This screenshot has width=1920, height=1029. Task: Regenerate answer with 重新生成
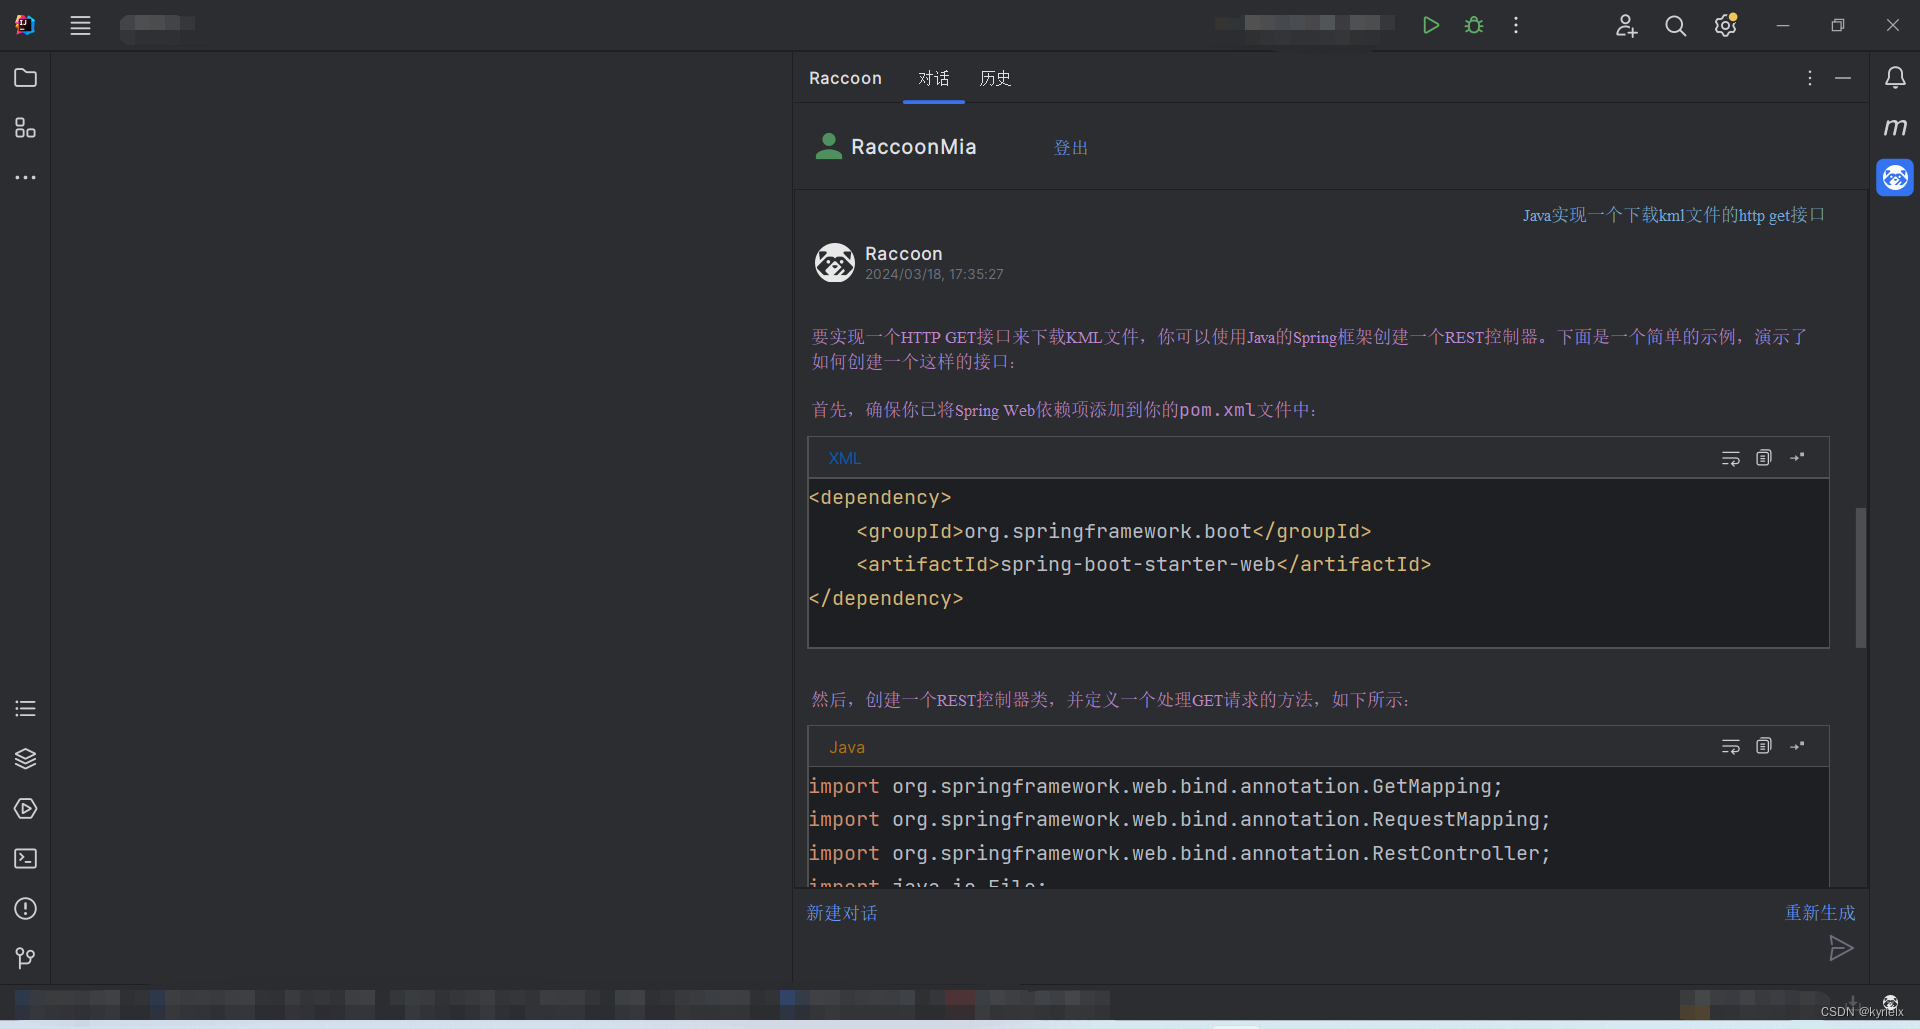pyautogui.click(x=1820, y=913)
